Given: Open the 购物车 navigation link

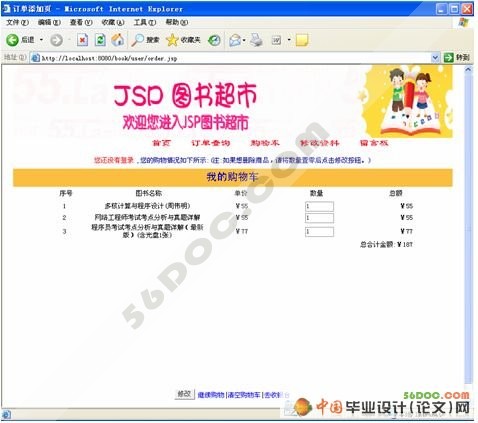Looking at the screenshot, I should coord(265,143).
